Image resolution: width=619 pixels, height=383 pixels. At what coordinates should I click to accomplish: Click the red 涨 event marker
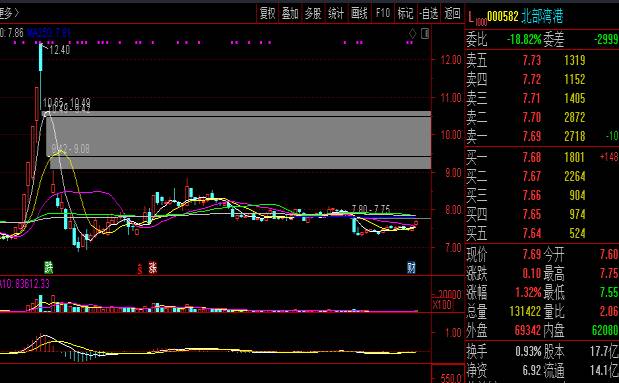[153, 268]
